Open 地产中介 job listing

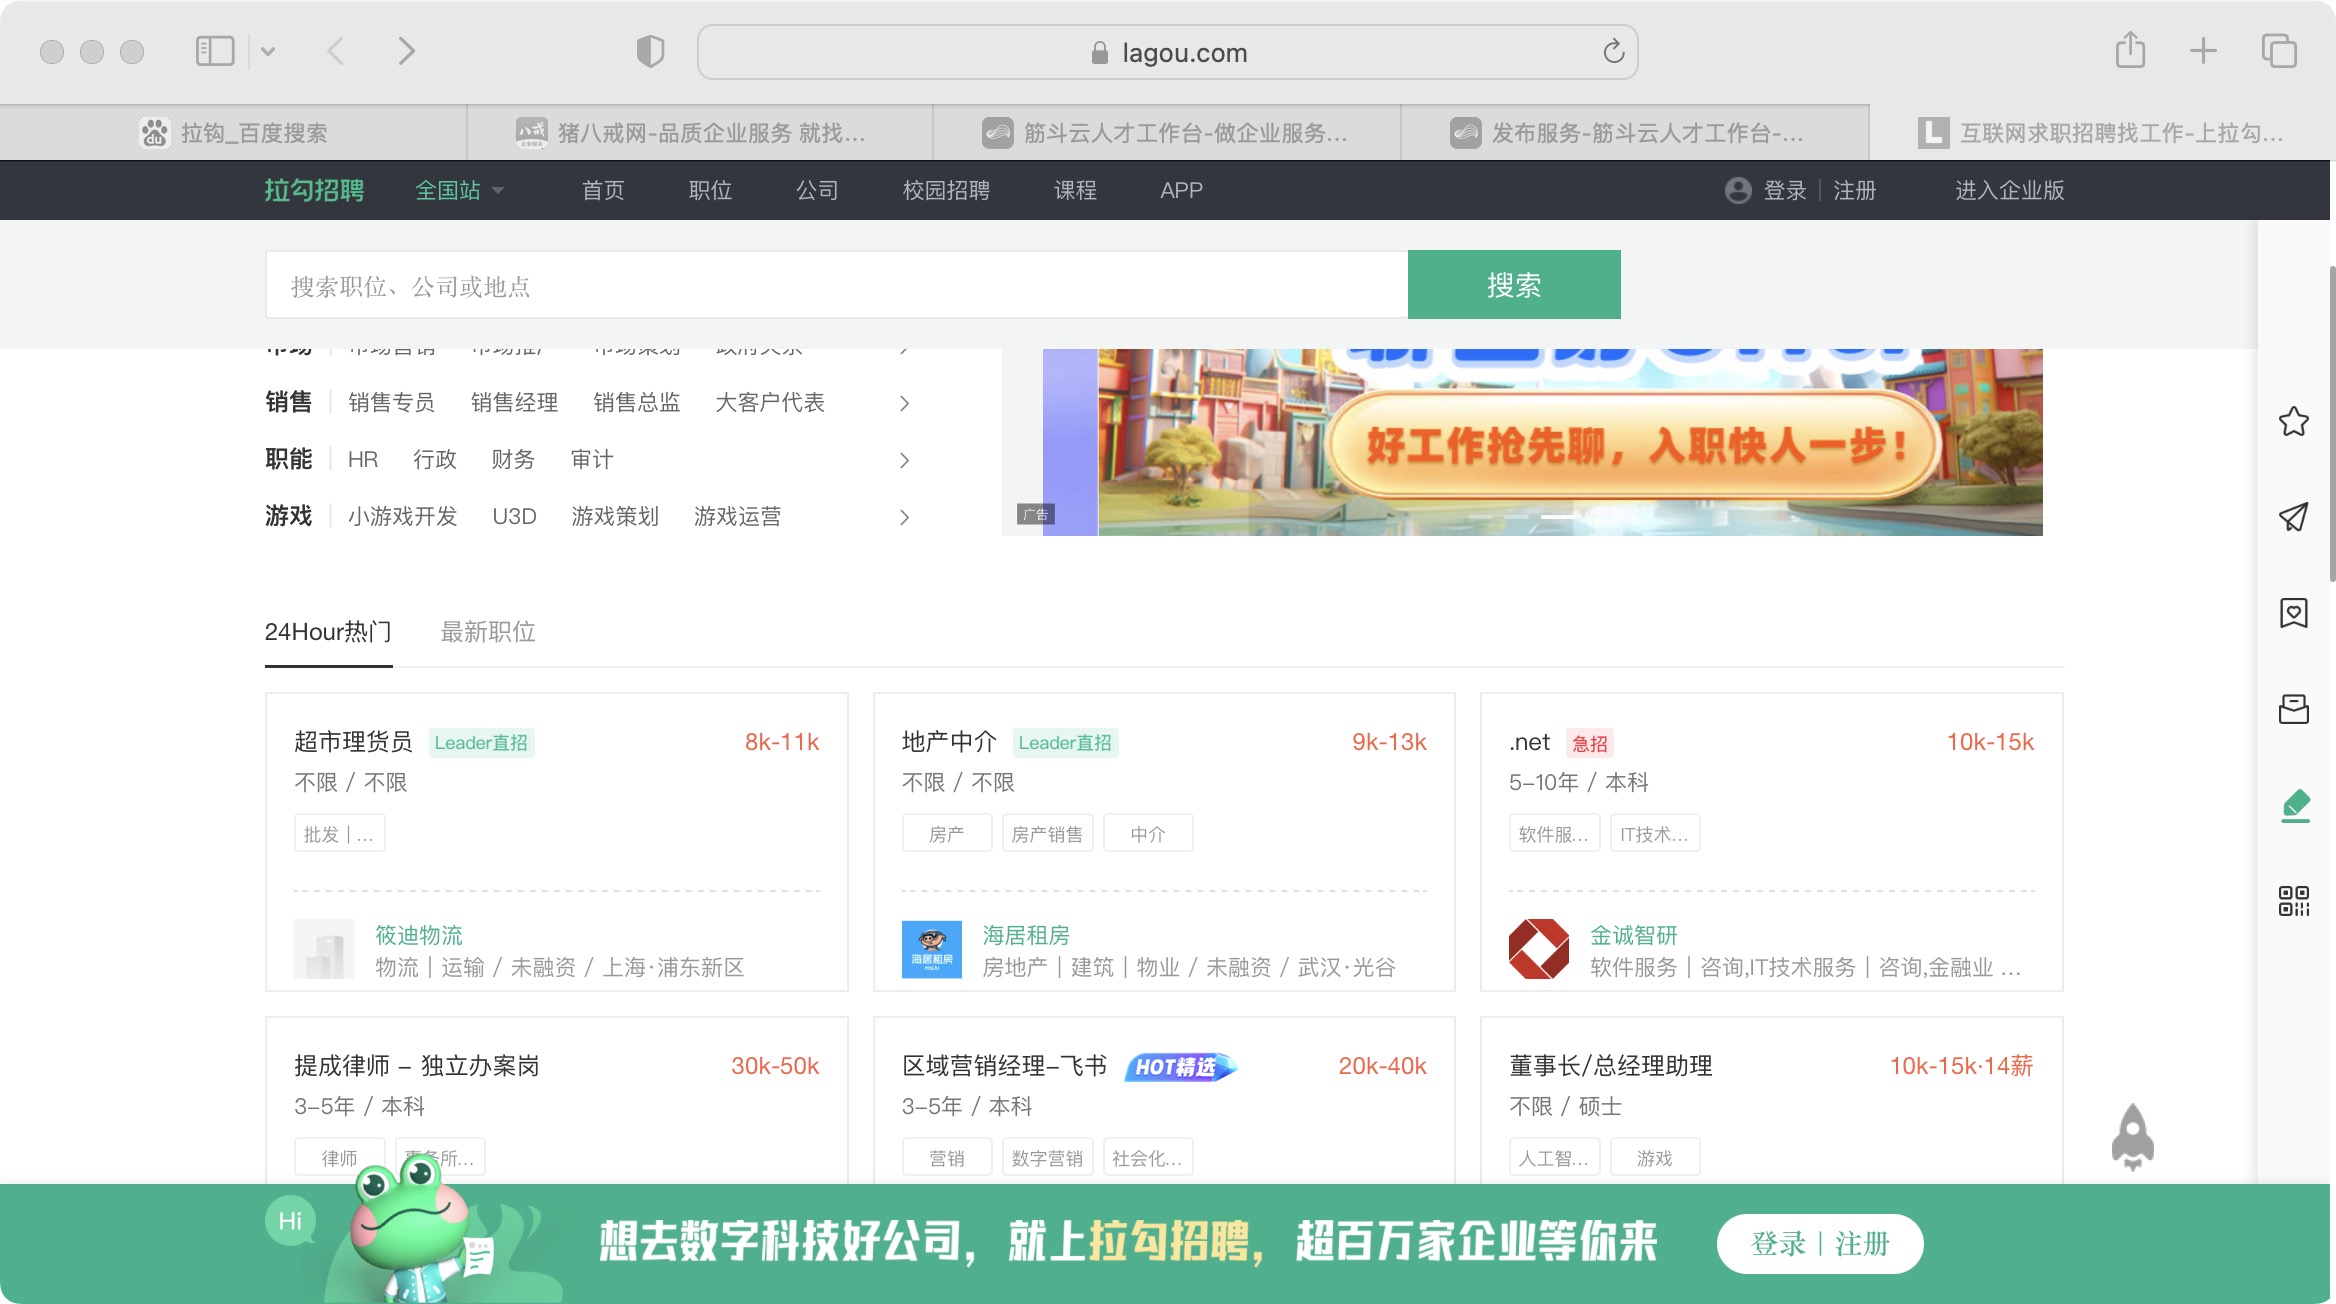pos(949,741)
